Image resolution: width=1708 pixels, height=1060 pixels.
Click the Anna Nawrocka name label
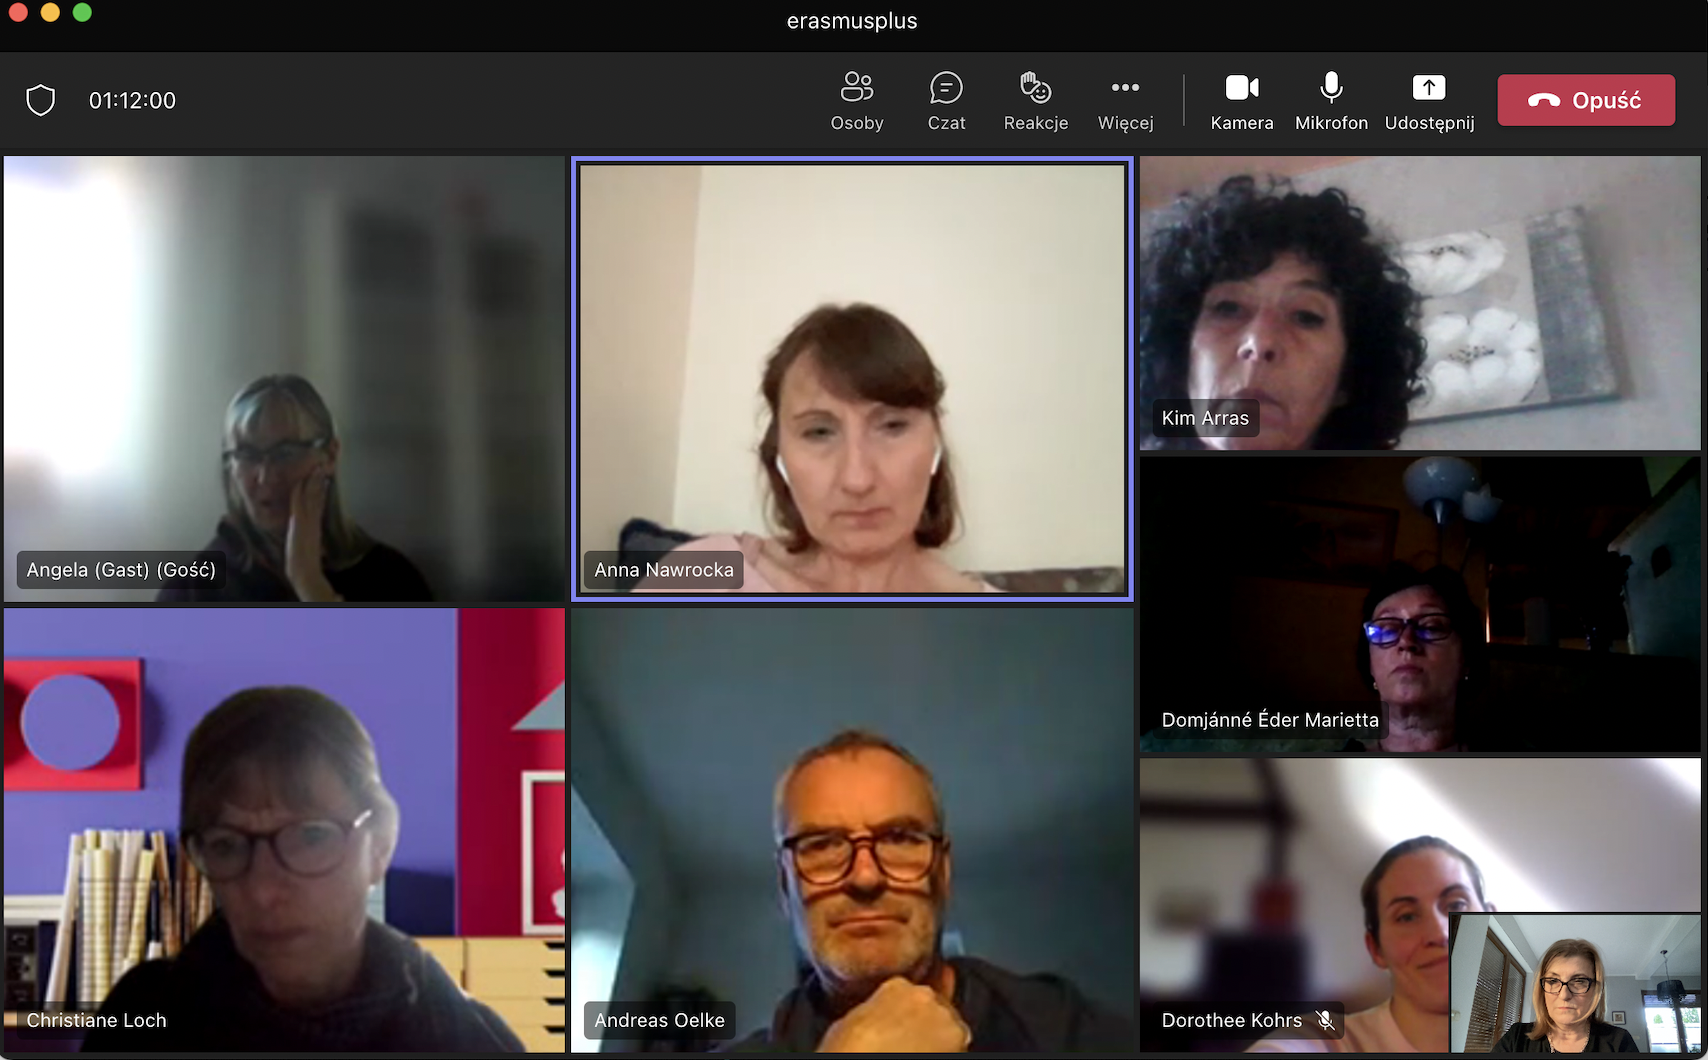(664, 570)
